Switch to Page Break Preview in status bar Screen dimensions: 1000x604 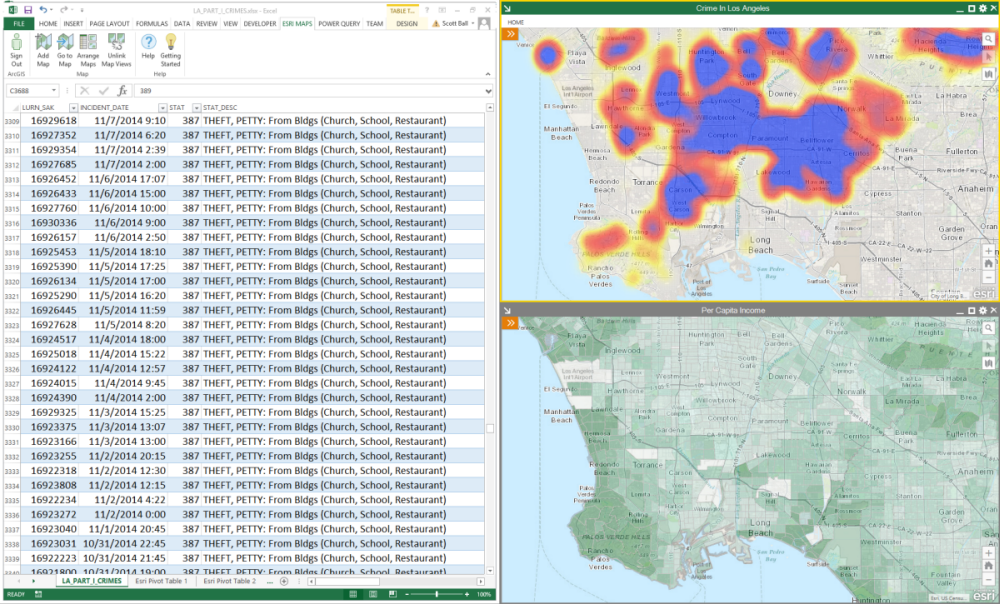393,594
